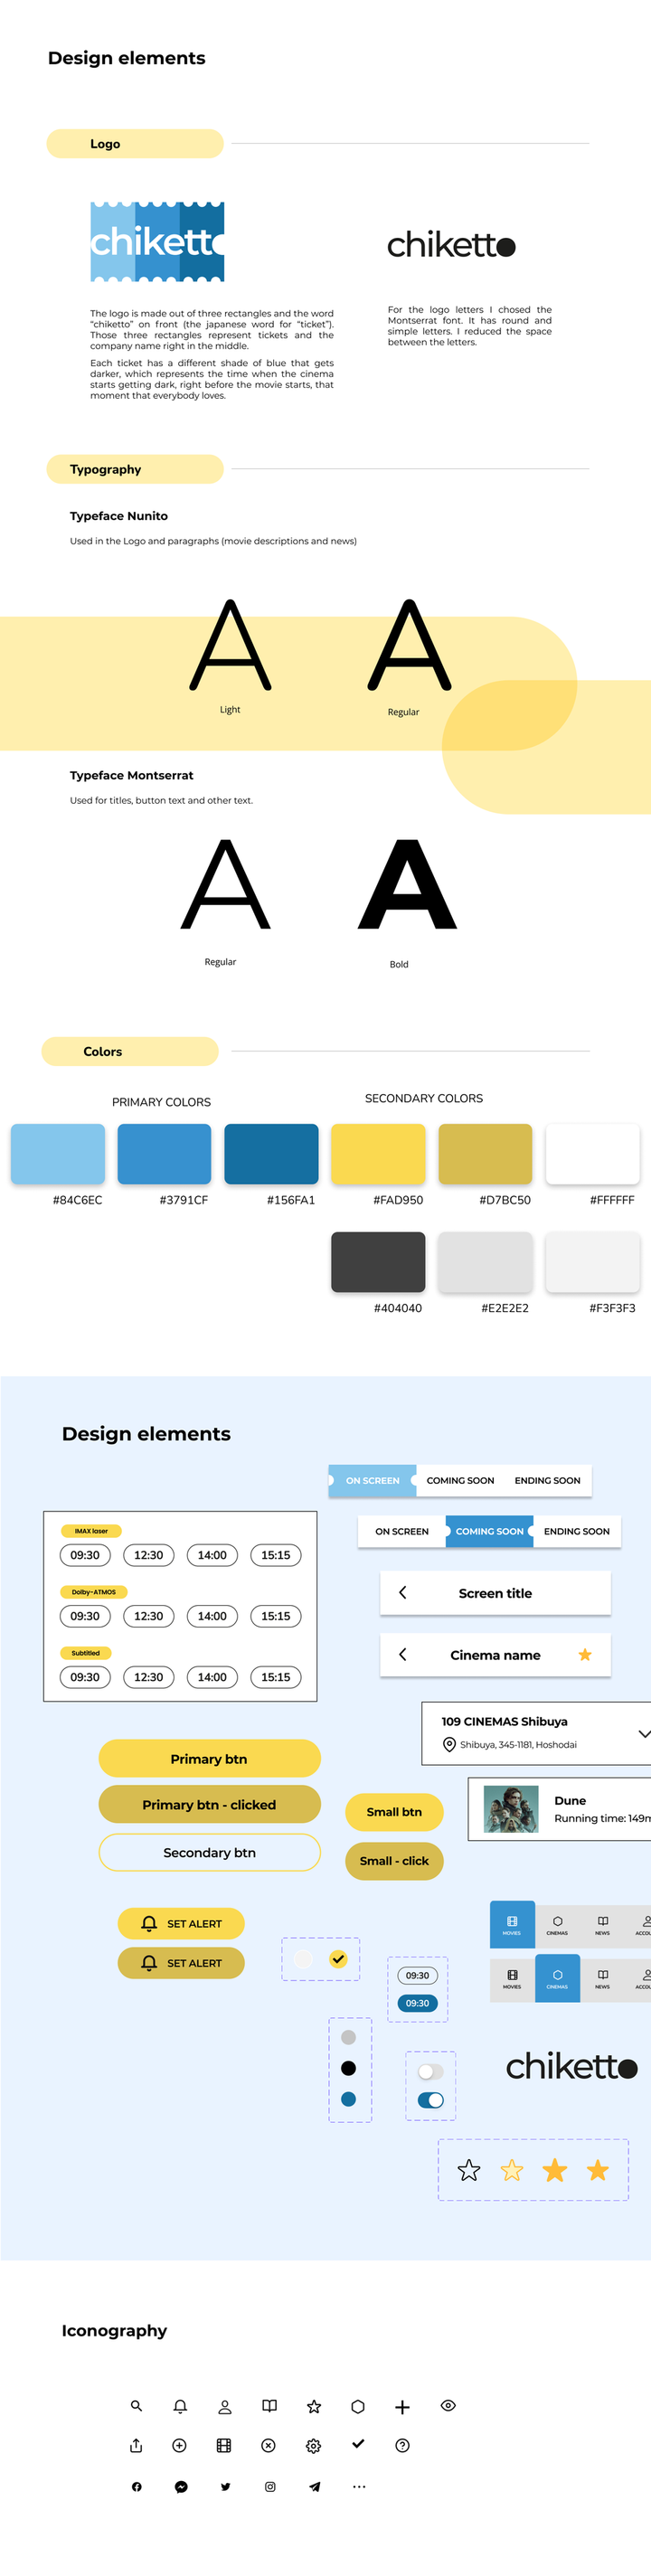Click the eye icon in Iconography
Screen dimensions: 651x2576
coord(448,2405)
